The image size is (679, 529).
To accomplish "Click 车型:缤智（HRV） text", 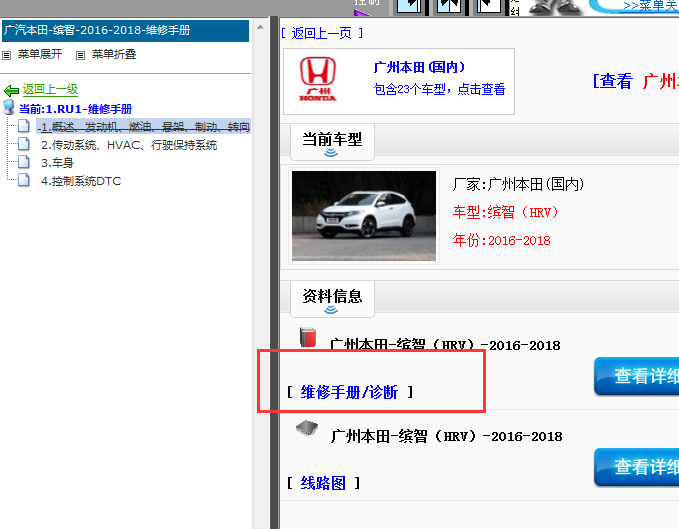I will tap(505, 212).
